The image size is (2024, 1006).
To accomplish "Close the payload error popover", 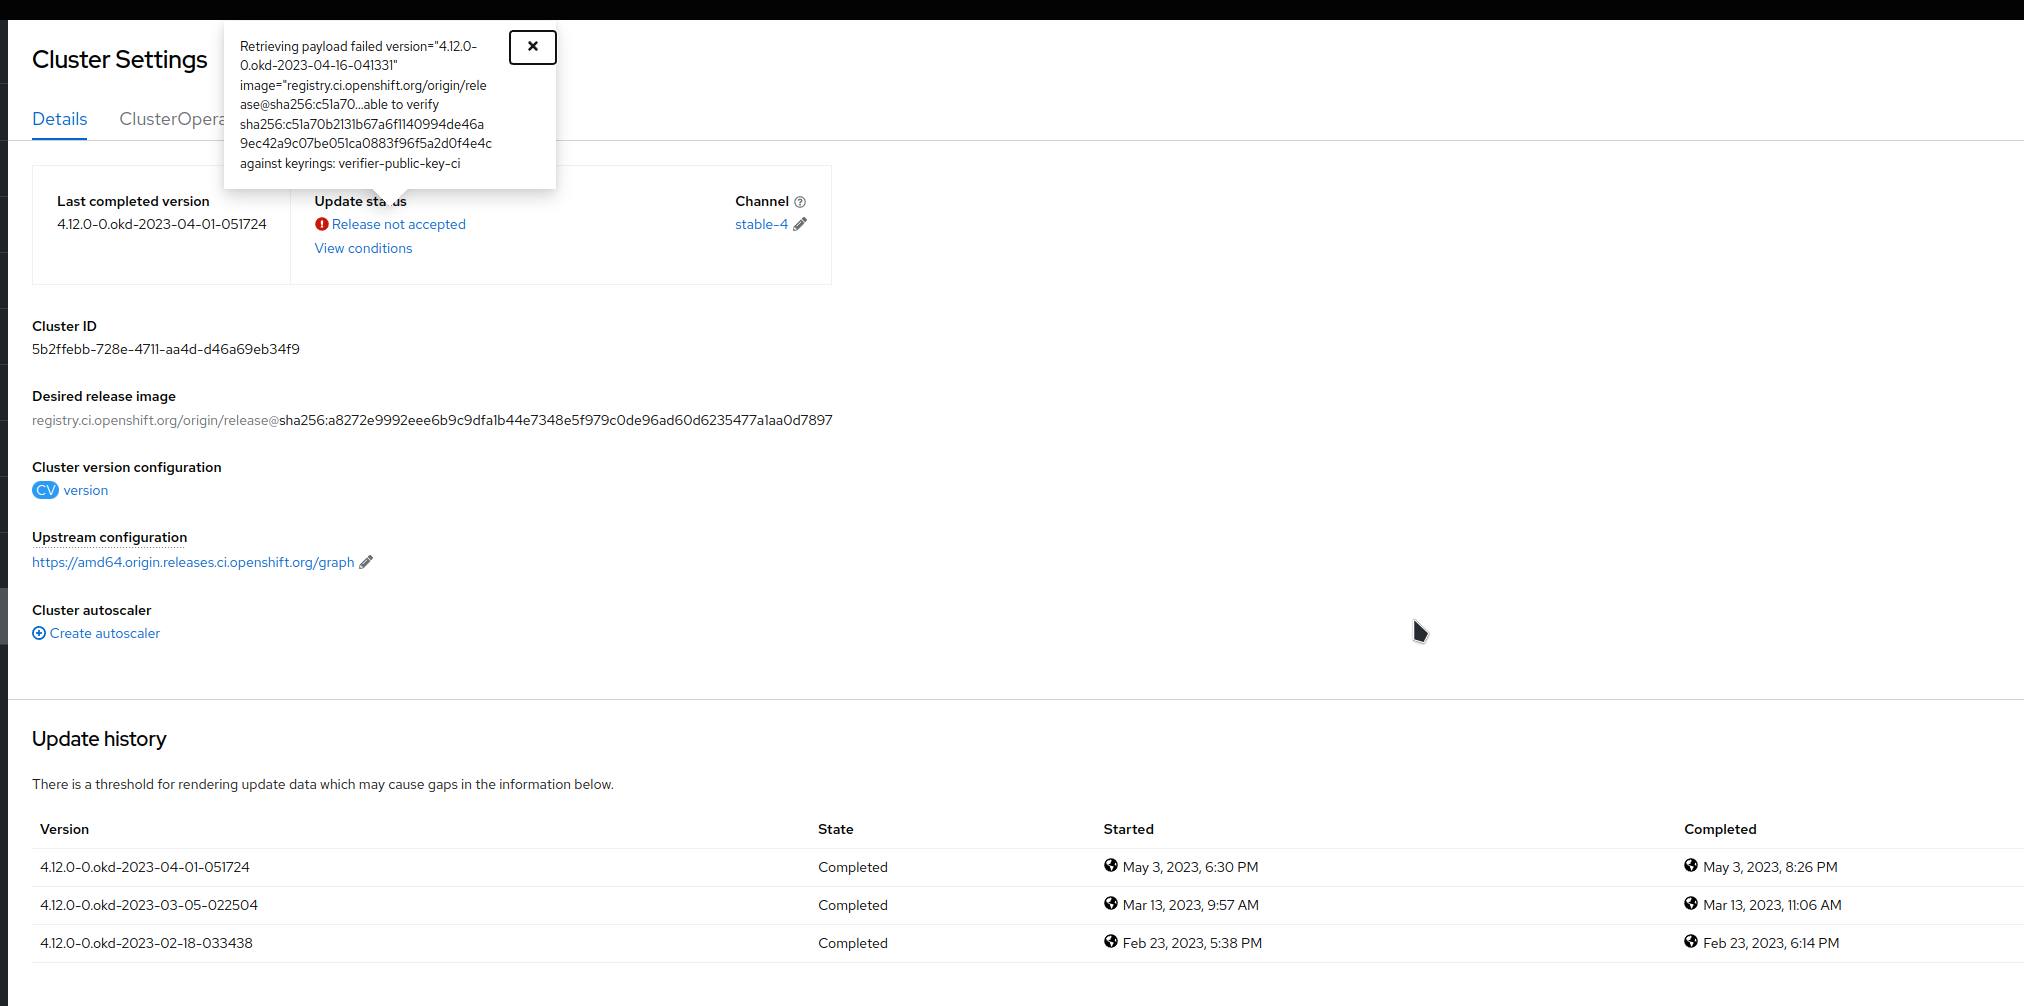I will (x=532, y=47).
